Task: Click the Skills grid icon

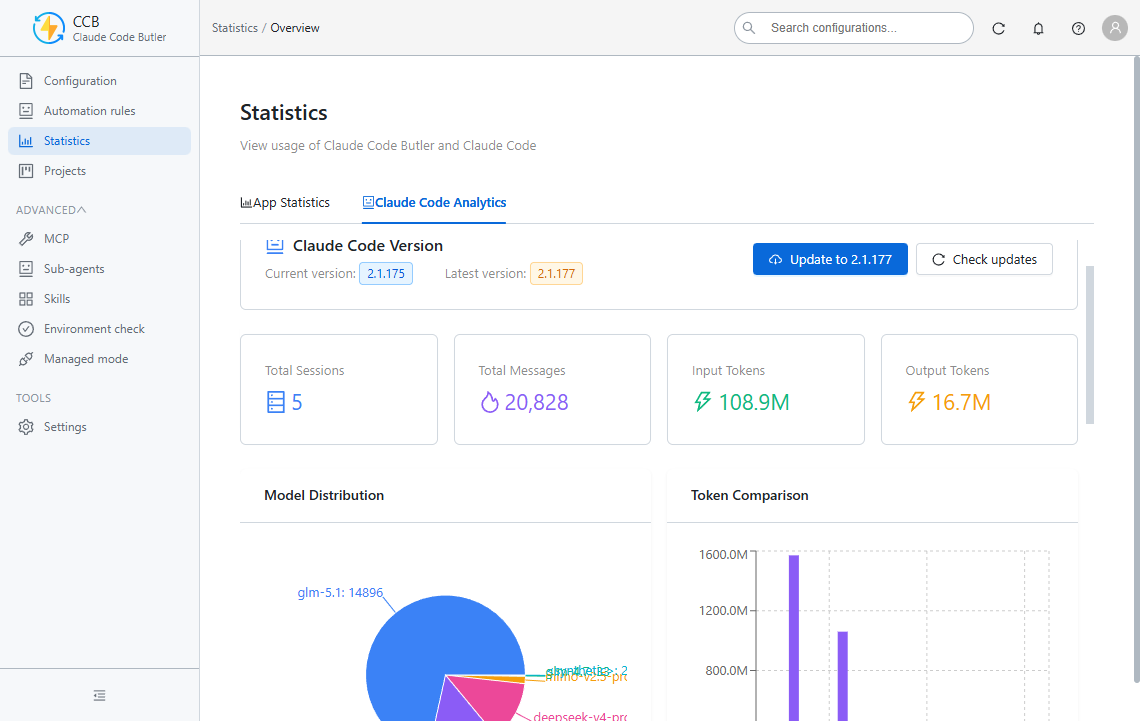Action: tap(26, 299)
